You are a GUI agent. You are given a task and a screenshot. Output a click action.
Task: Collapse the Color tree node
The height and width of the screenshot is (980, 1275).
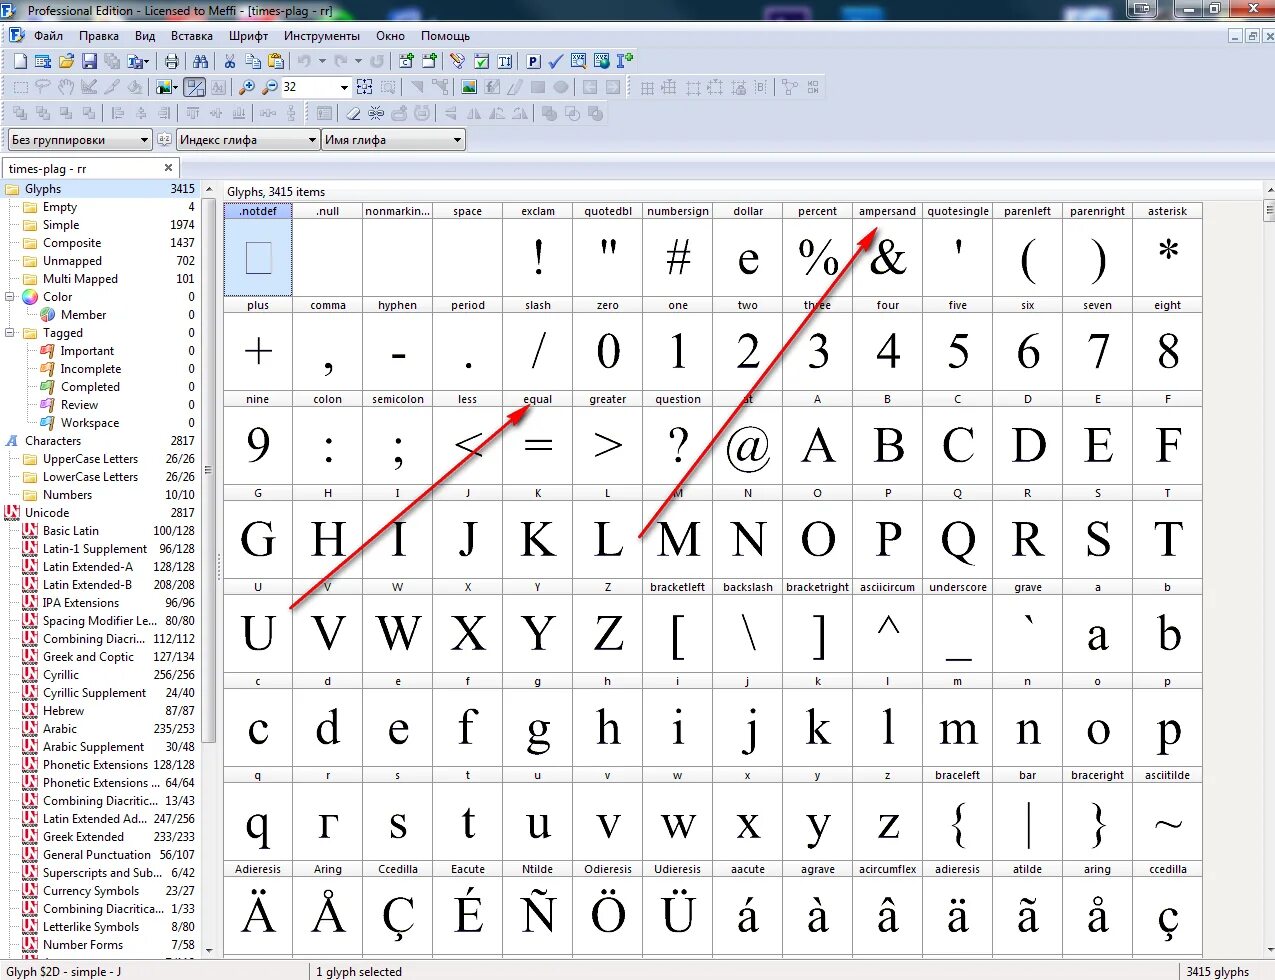pyautogui.click(x=11, y=297)
